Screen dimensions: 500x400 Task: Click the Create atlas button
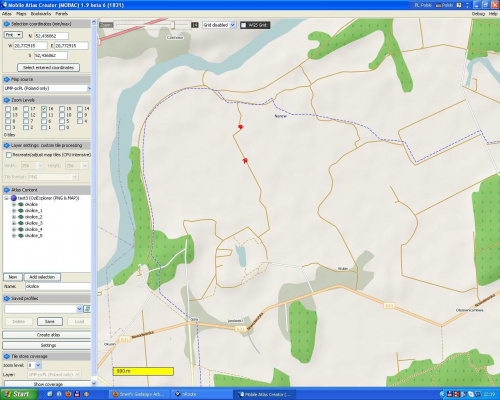click(x=47, y=335)
